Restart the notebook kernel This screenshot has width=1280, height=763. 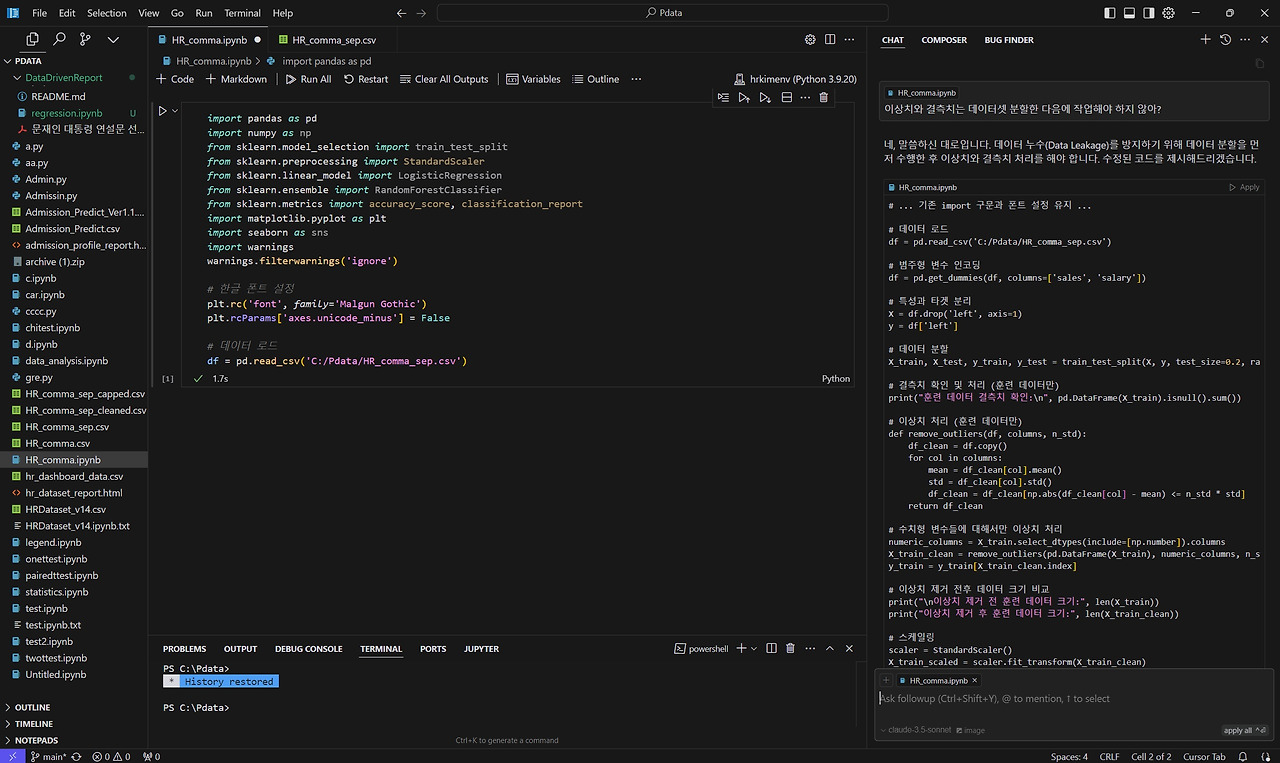(365, 79)
